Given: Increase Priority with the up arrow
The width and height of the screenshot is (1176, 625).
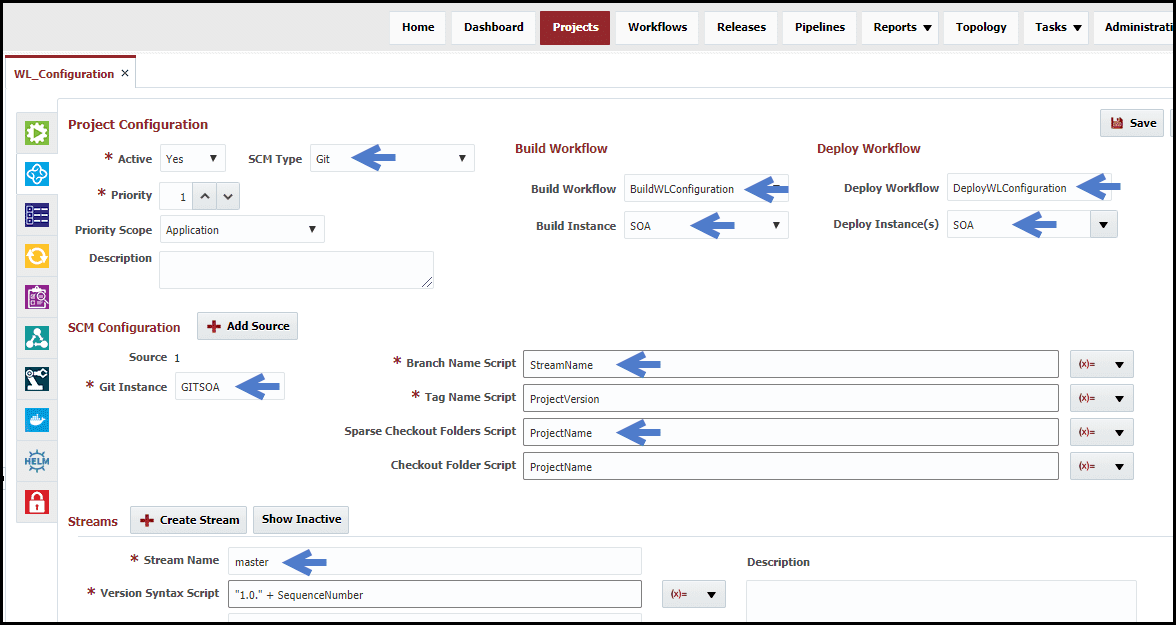Looking at the screenshot, I should click(205, 197).
